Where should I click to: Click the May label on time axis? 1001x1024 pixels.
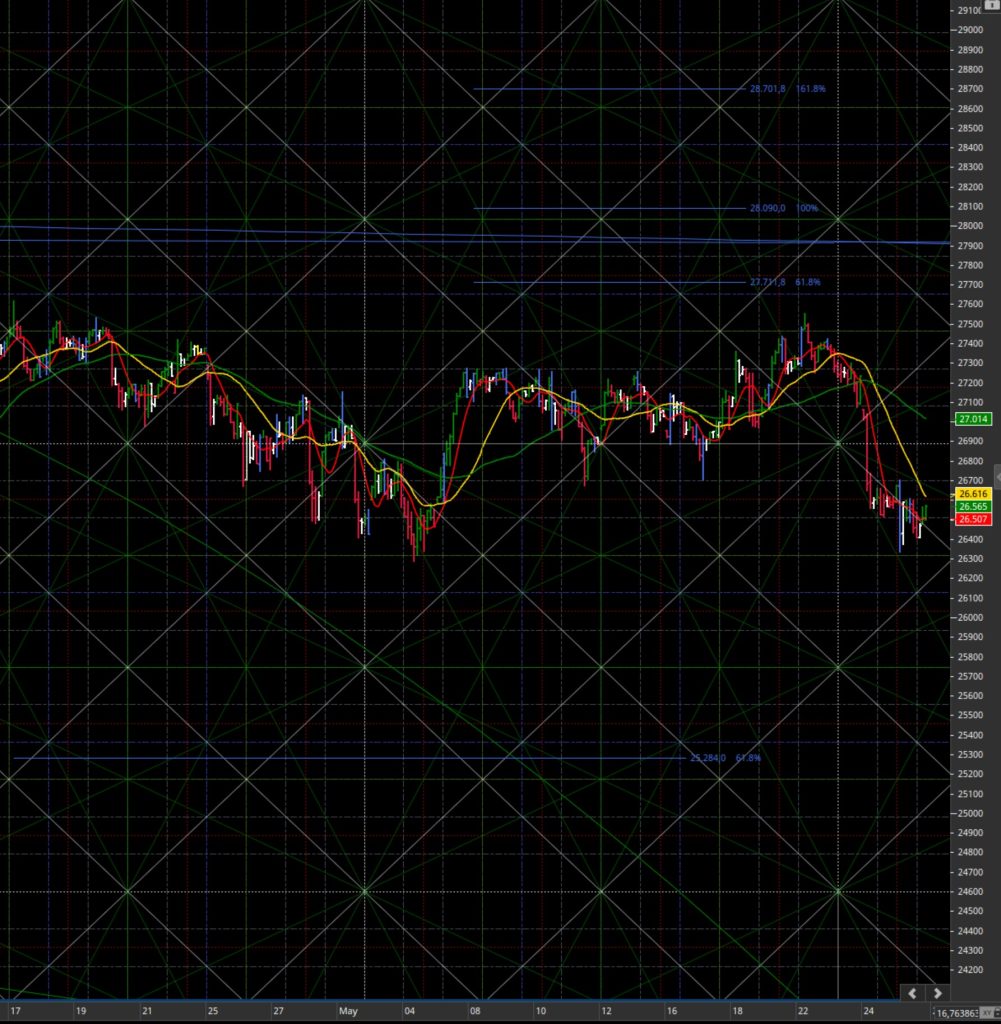(348, 1011)
